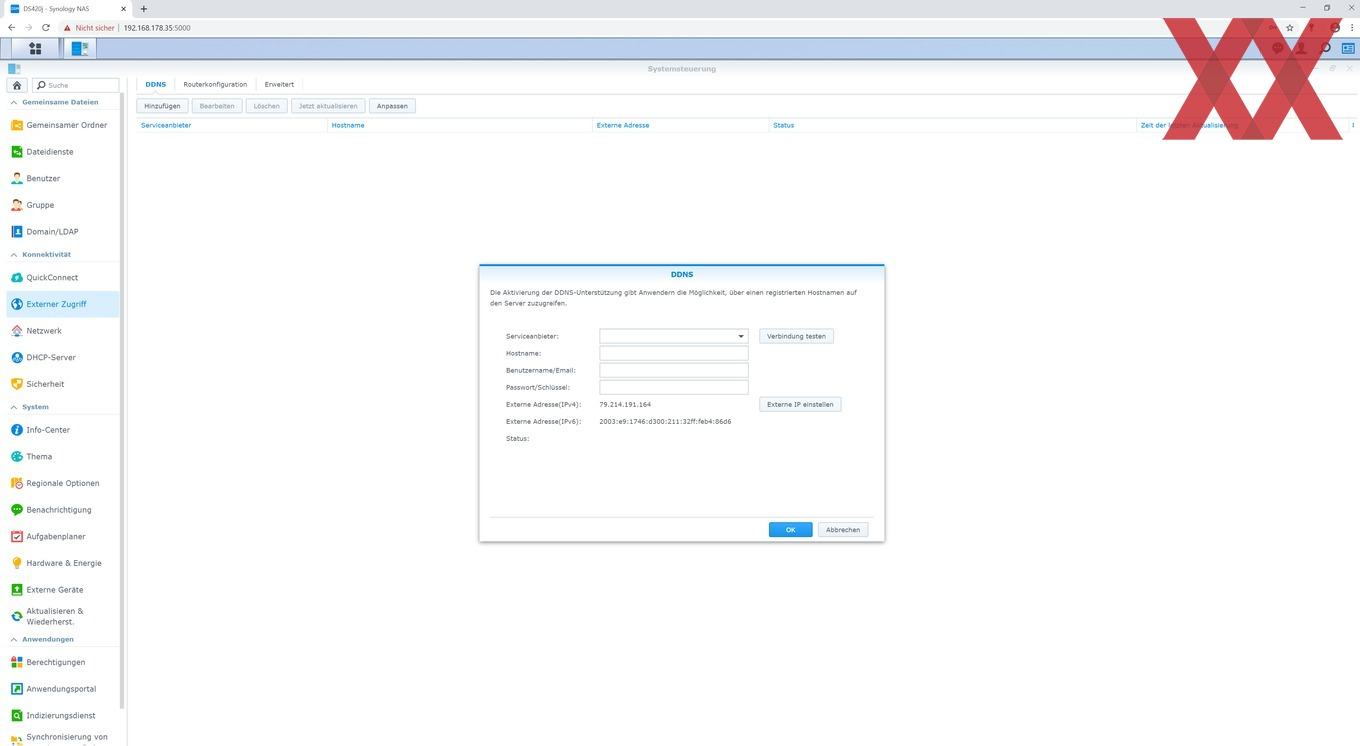The height and width of the screenshot is (746, 1360).
Task: Open the DSM widgets panel icon
Action: pos(1348,48)
